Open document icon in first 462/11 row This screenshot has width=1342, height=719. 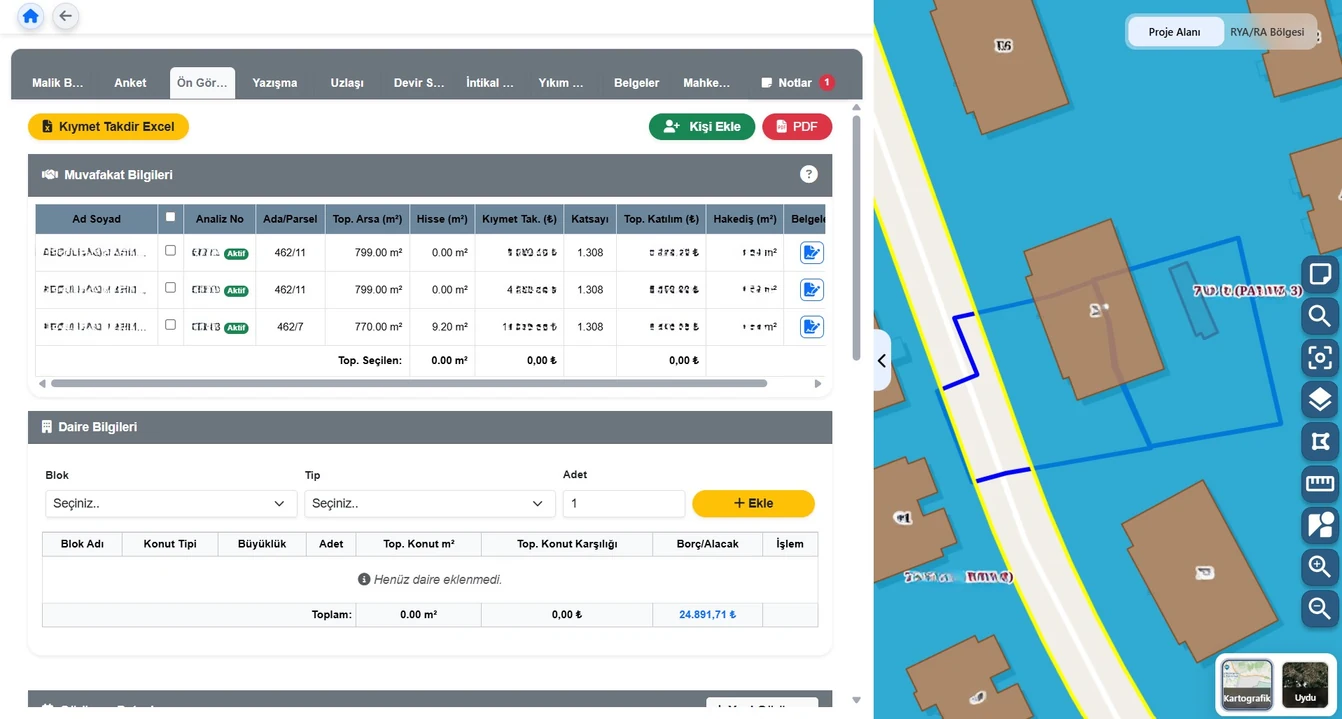(x=812, y=252)
